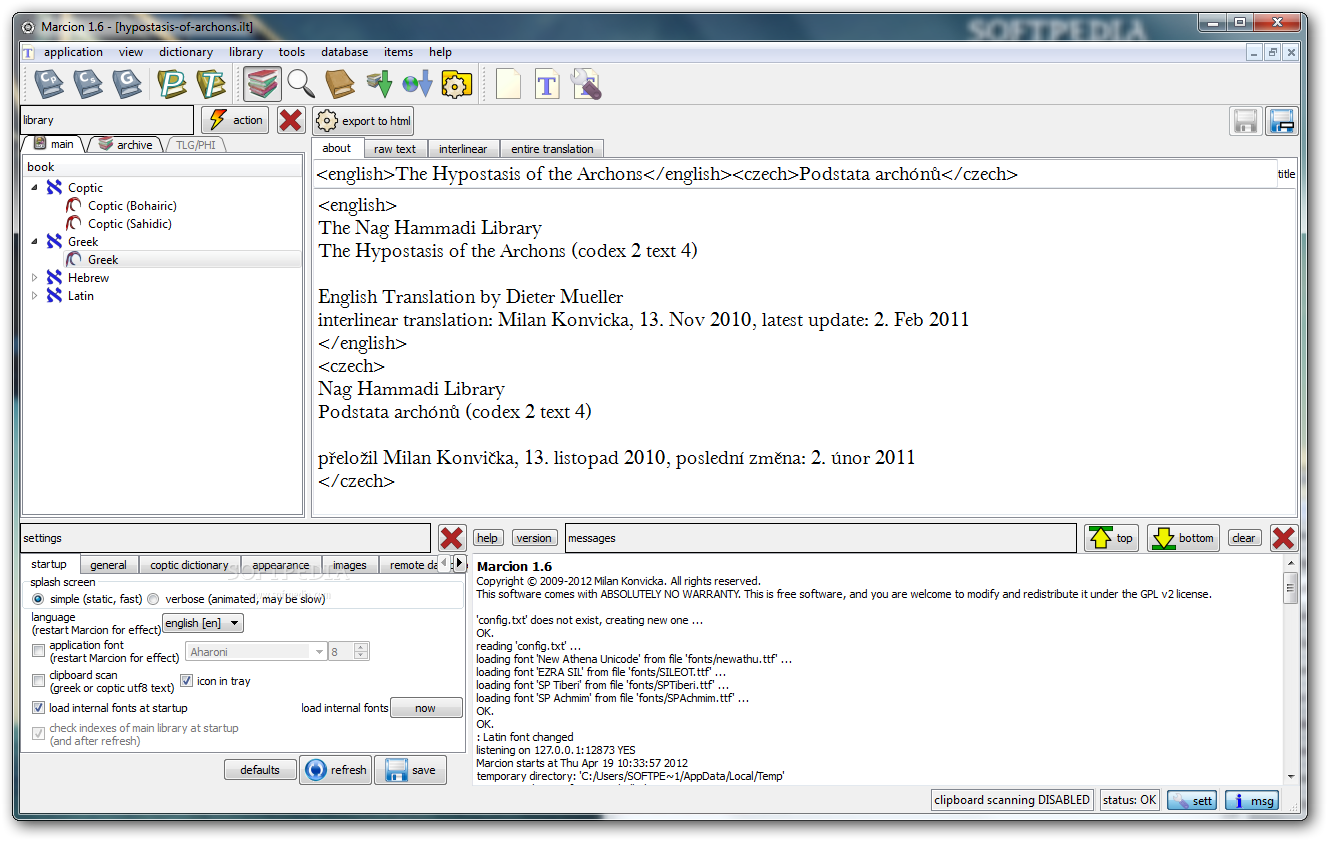Click the sett status bar button
1328x841 pixels.
1193,800
